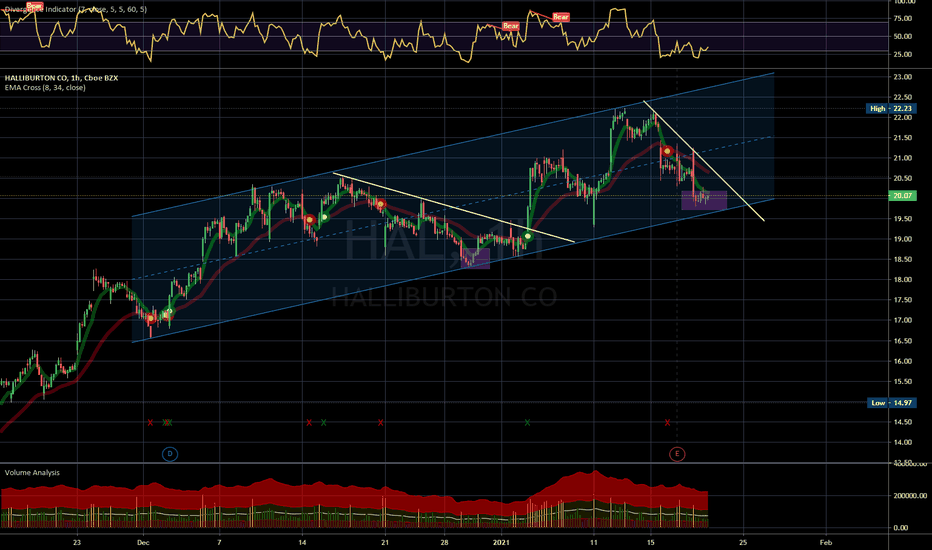Click the 25 date label on the time axis

pos(743,542)
